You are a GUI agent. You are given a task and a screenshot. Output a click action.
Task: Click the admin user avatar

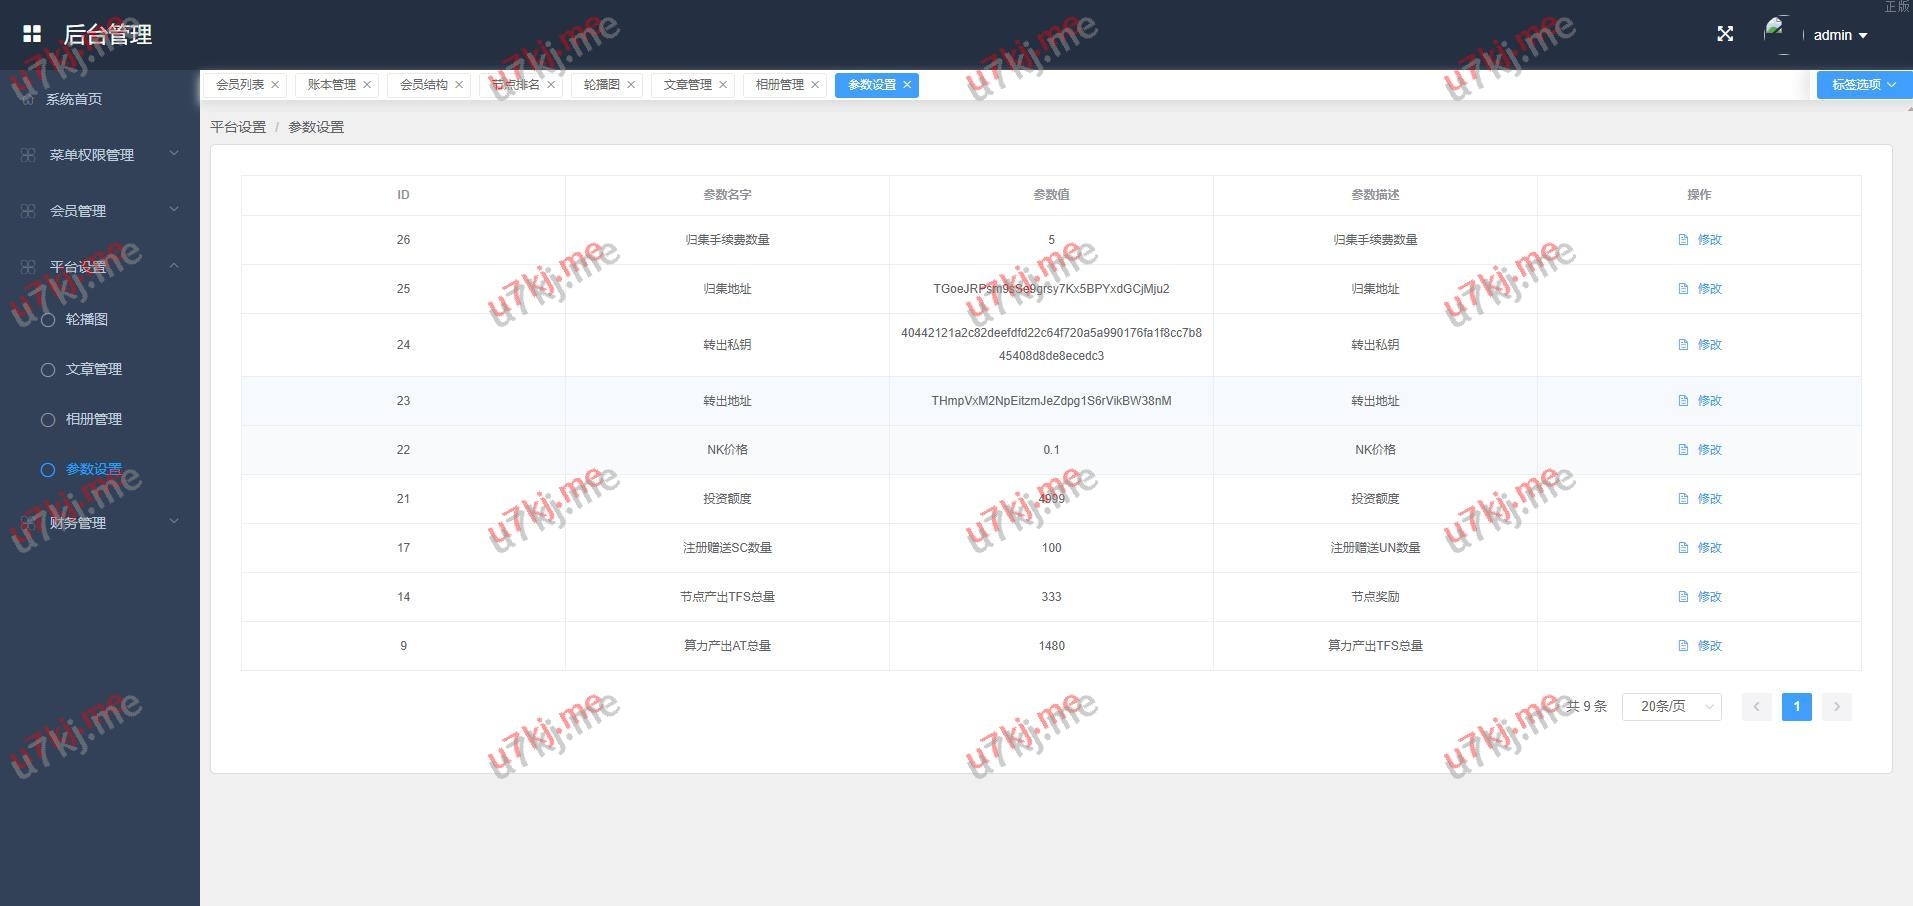point(1780,34)
